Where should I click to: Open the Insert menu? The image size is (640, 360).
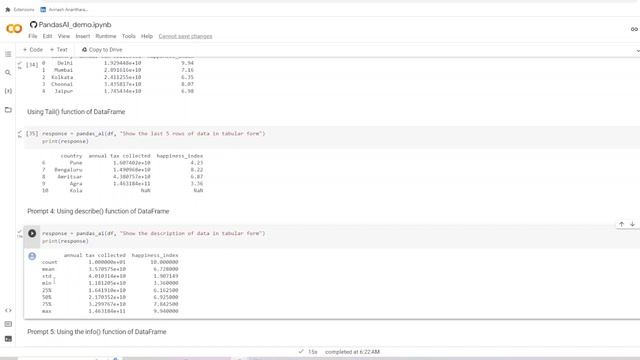click(82, 36)
